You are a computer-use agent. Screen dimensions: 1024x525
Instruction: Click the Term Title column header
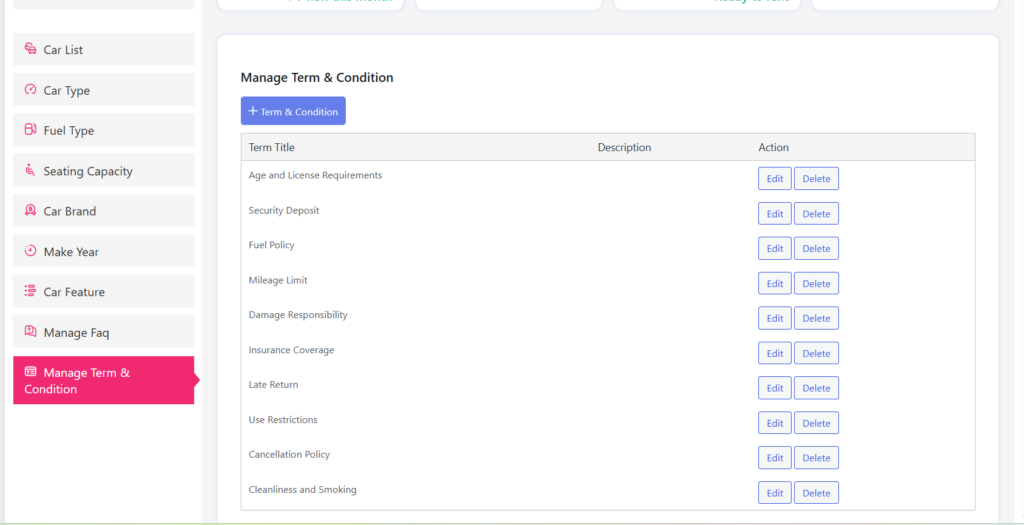click(x=272, y=148)
